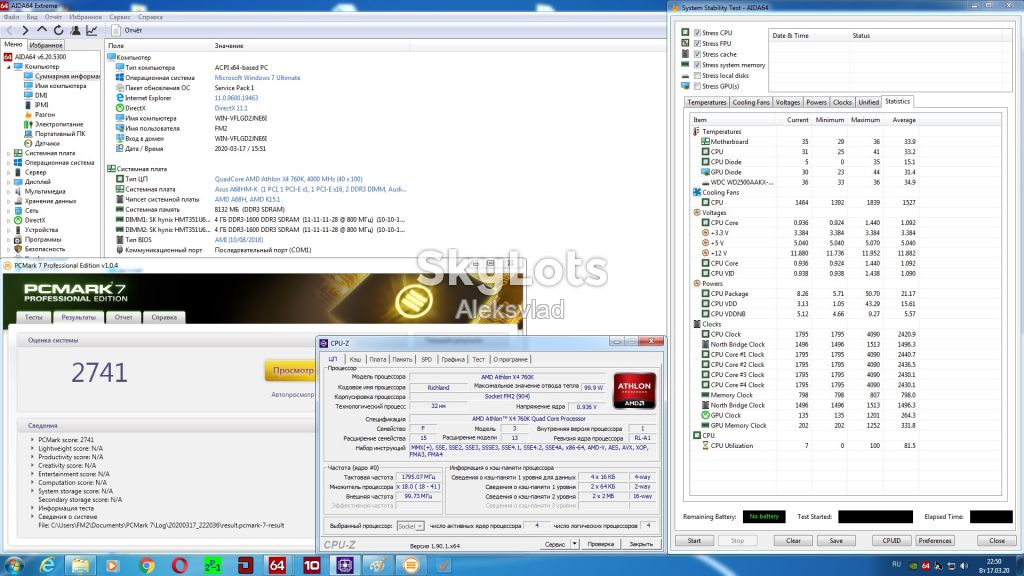Switch to Избранное tab in AIDA64
The image size is (1024, 576).
(x=46, y=45)
